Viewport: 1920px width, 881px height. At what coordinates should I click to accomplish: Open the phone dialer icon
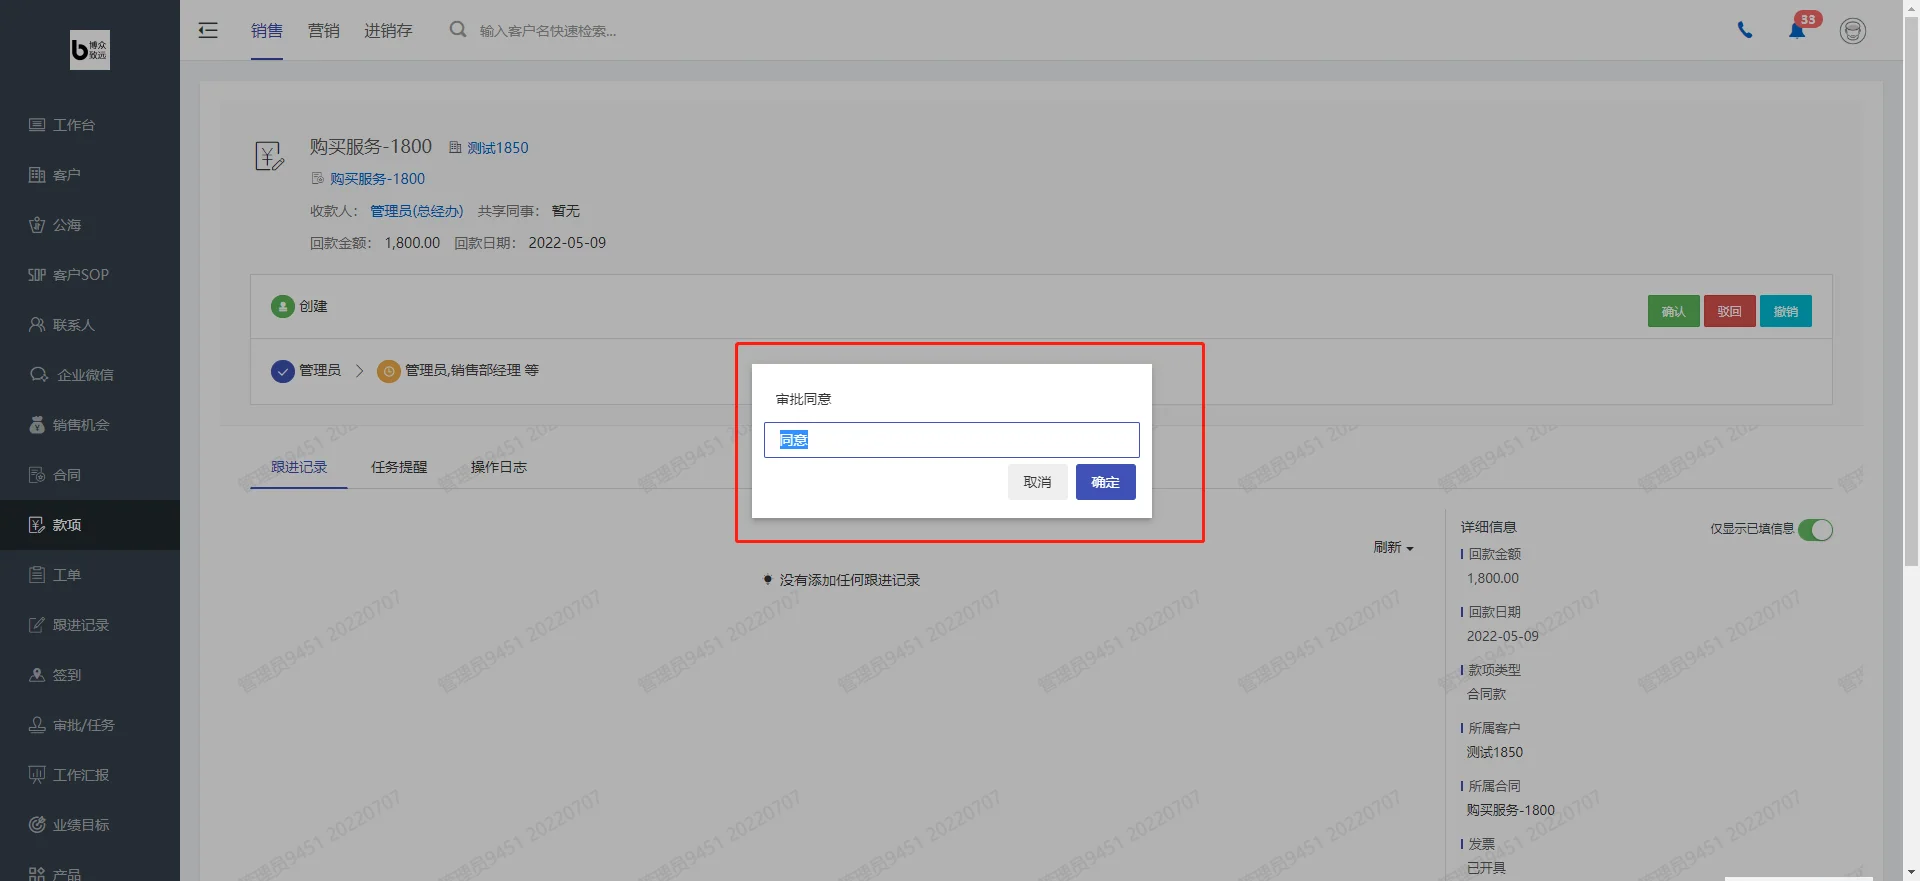pos(1745,30)
